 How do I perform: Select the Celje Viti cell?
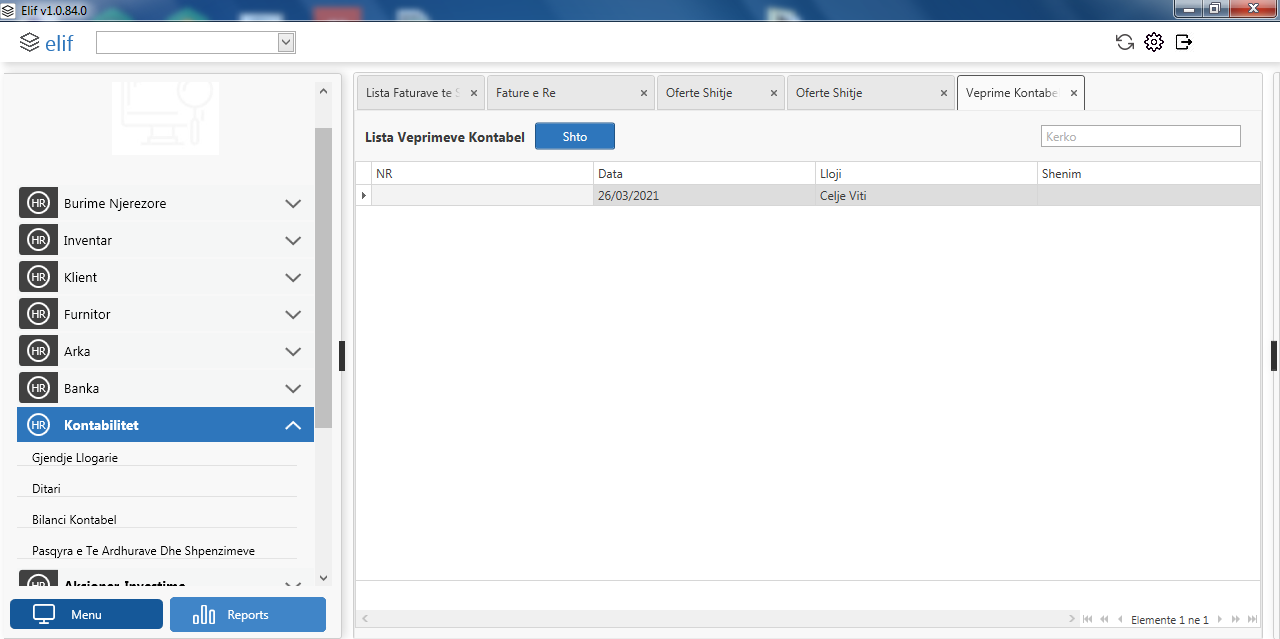927,196
